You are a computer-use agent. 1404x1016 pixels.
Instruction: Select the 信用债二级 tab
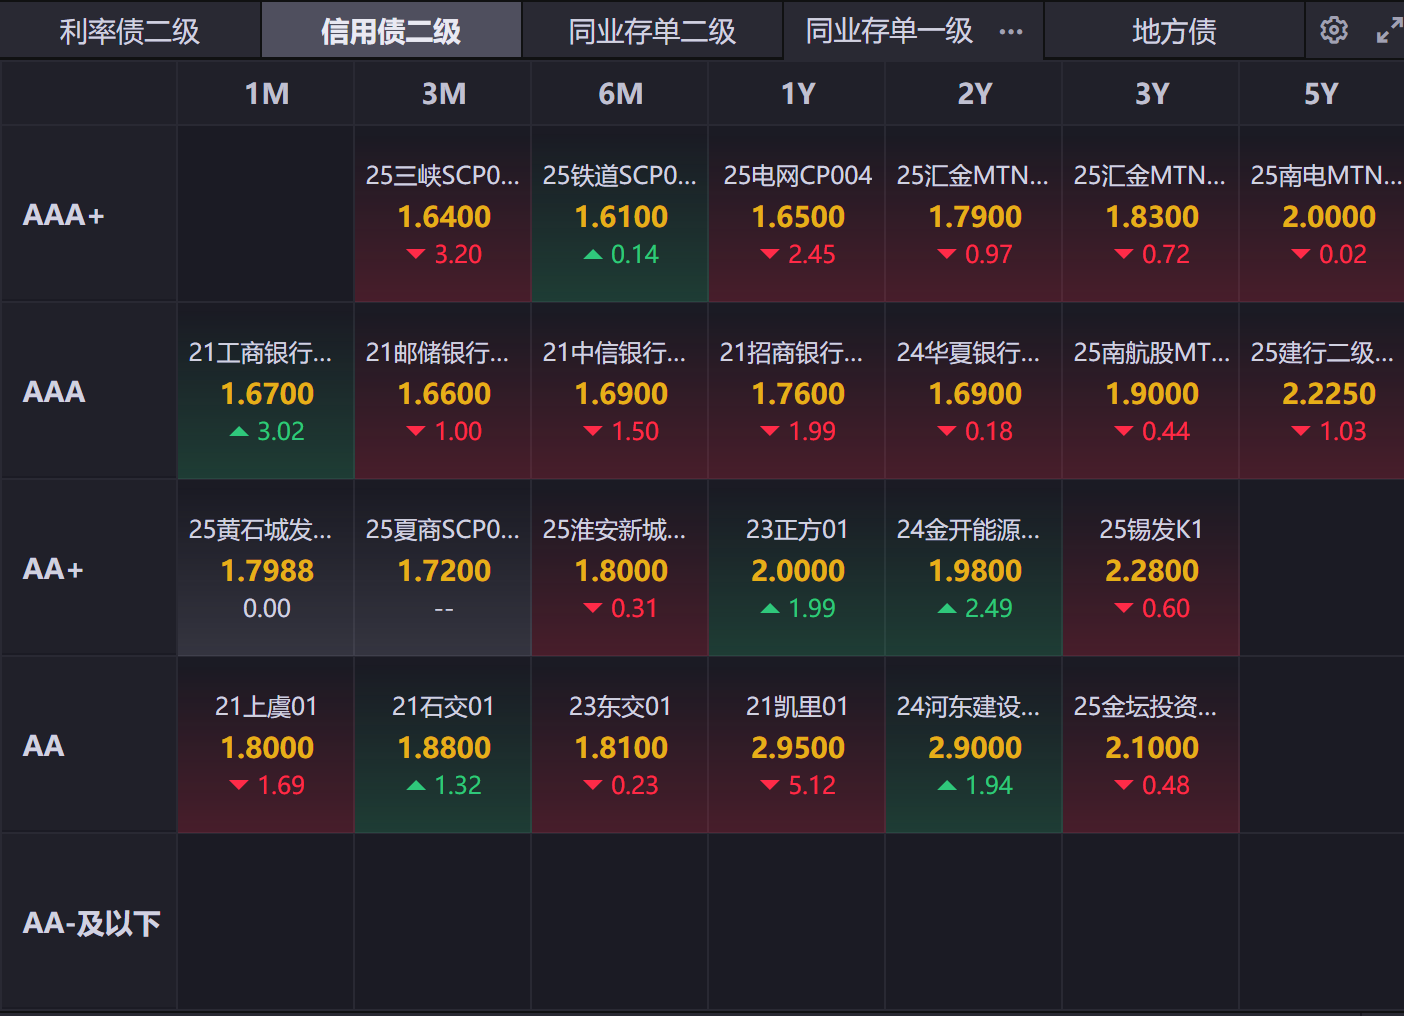(391, 32)
